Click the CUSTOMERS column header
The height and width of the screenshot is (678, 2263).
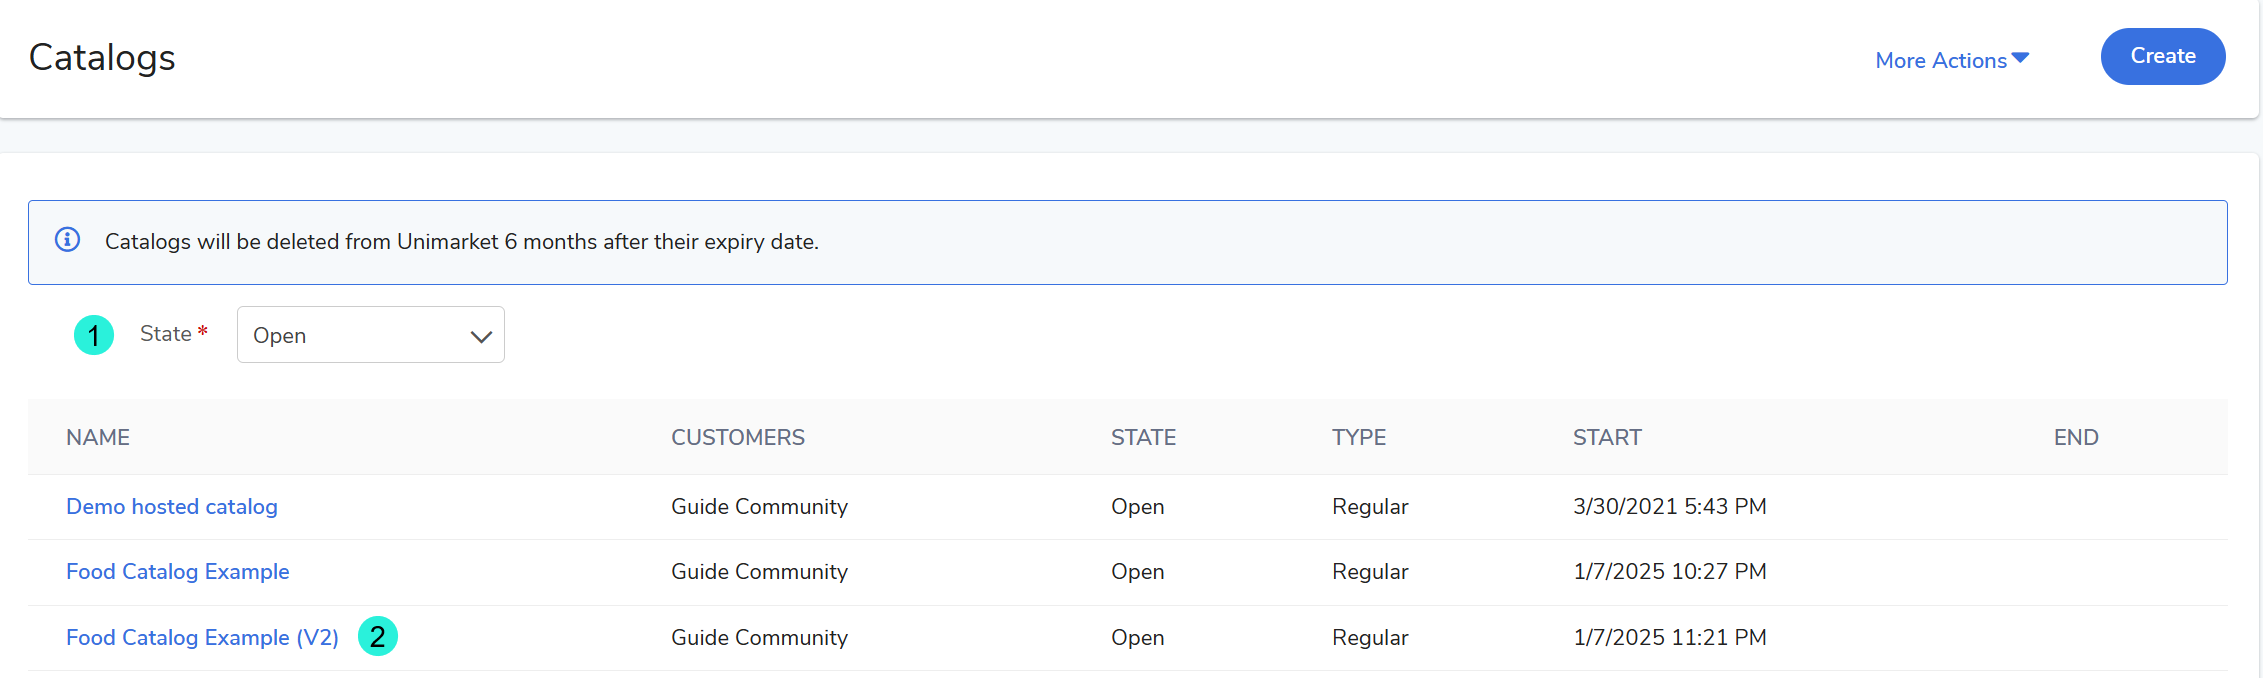[x=737, y=438]
